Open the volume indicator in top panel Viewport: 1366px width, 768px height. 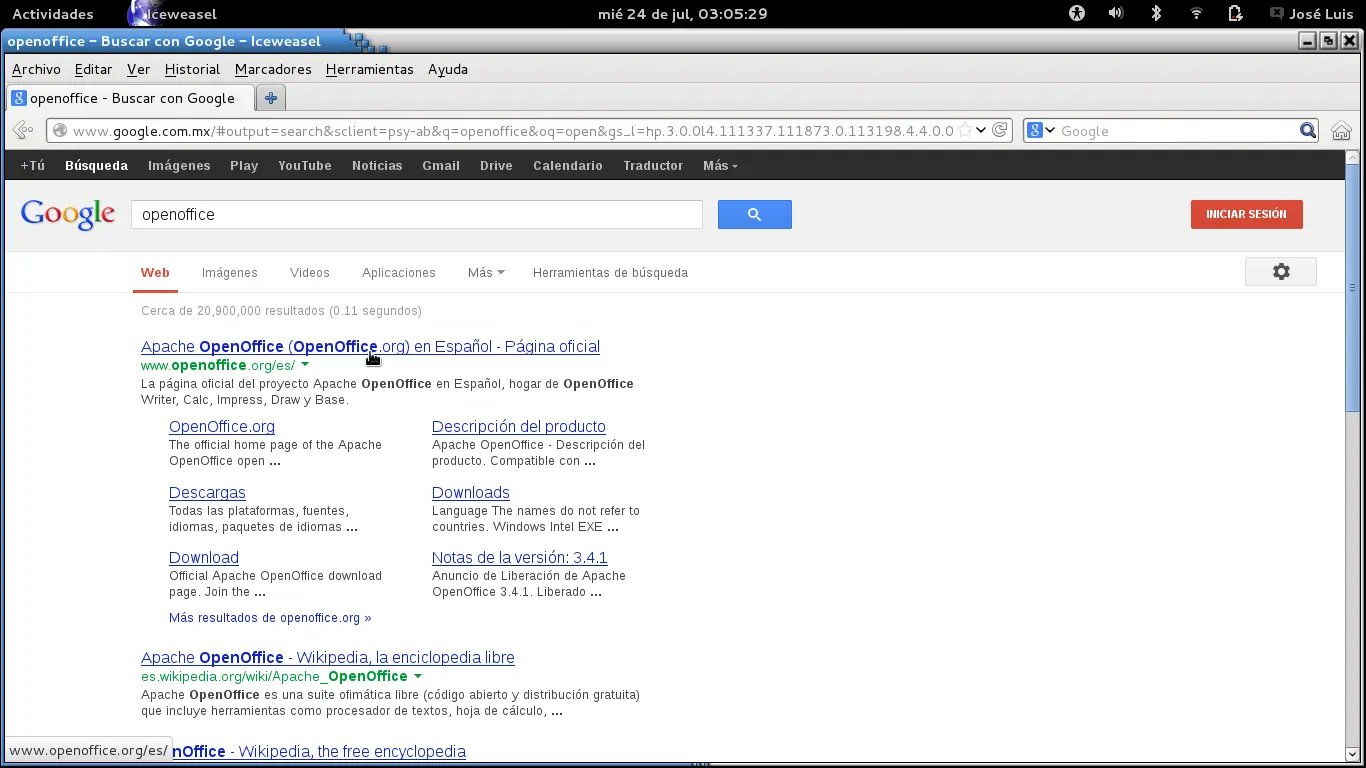coord(1116,14)
